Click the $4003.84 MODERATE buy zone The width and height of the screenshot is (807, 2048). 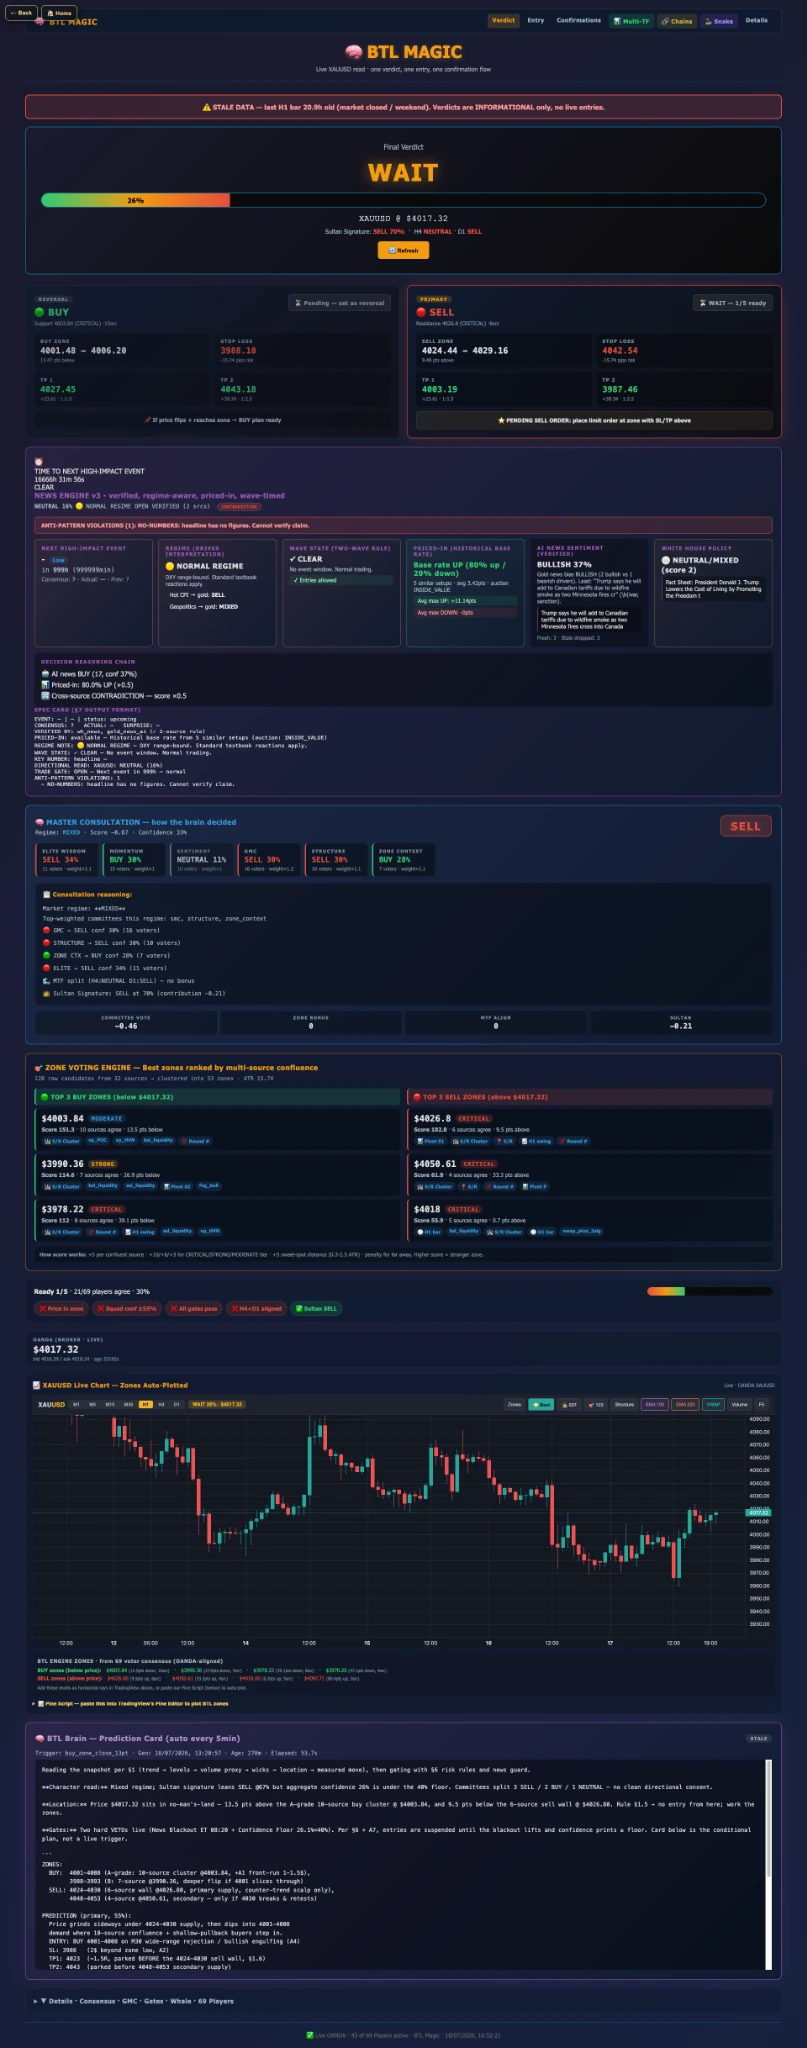tap(217, 1128)
